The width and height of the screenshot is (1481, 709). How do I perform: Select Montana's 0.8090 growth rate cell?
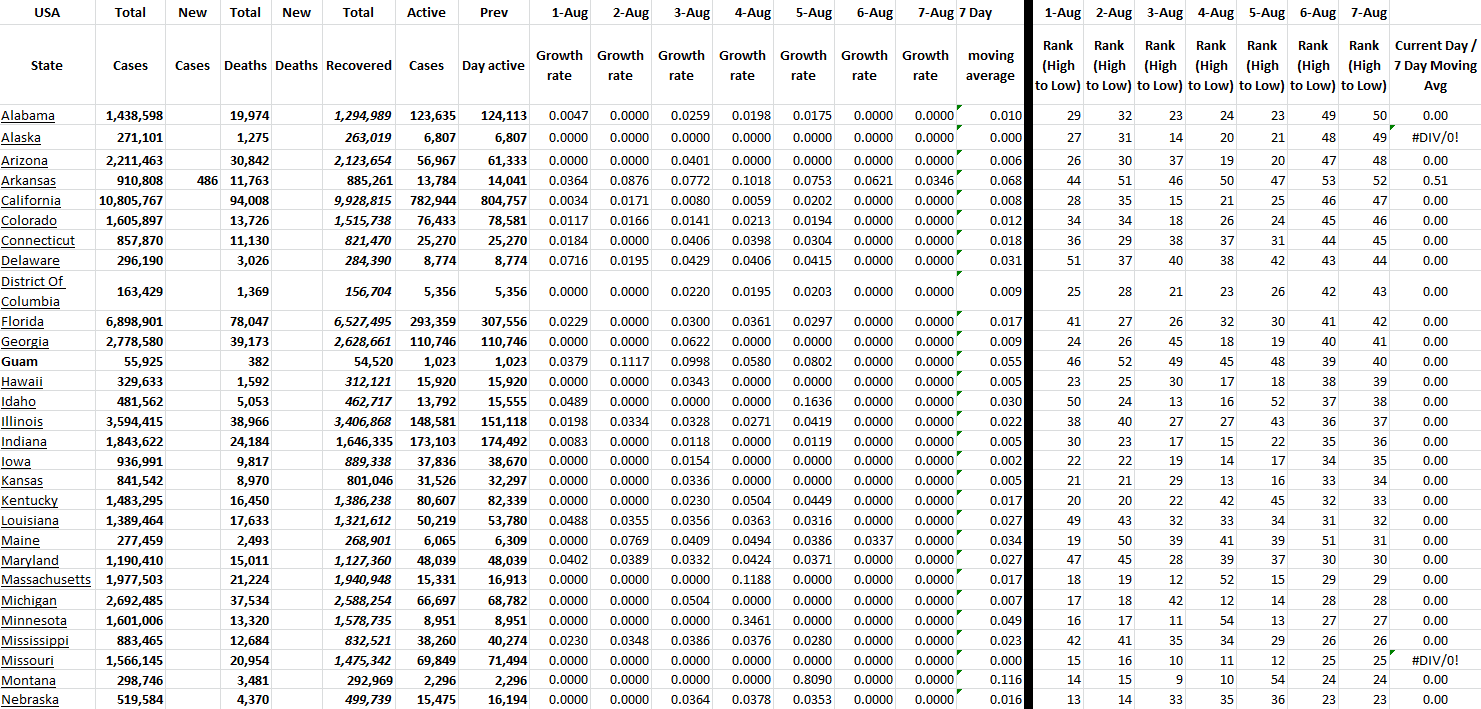coord(803,681)
